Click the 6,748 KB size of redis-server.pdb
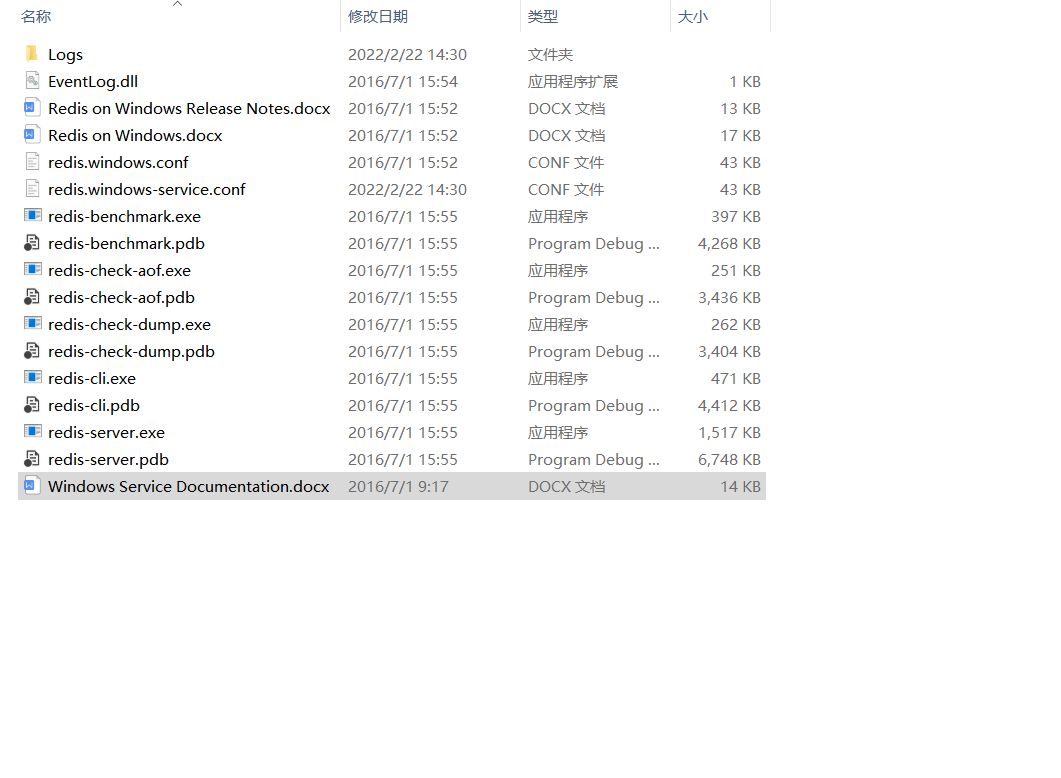The height and width of the screenshot is (778, 1061). click(x=729, y=460)
